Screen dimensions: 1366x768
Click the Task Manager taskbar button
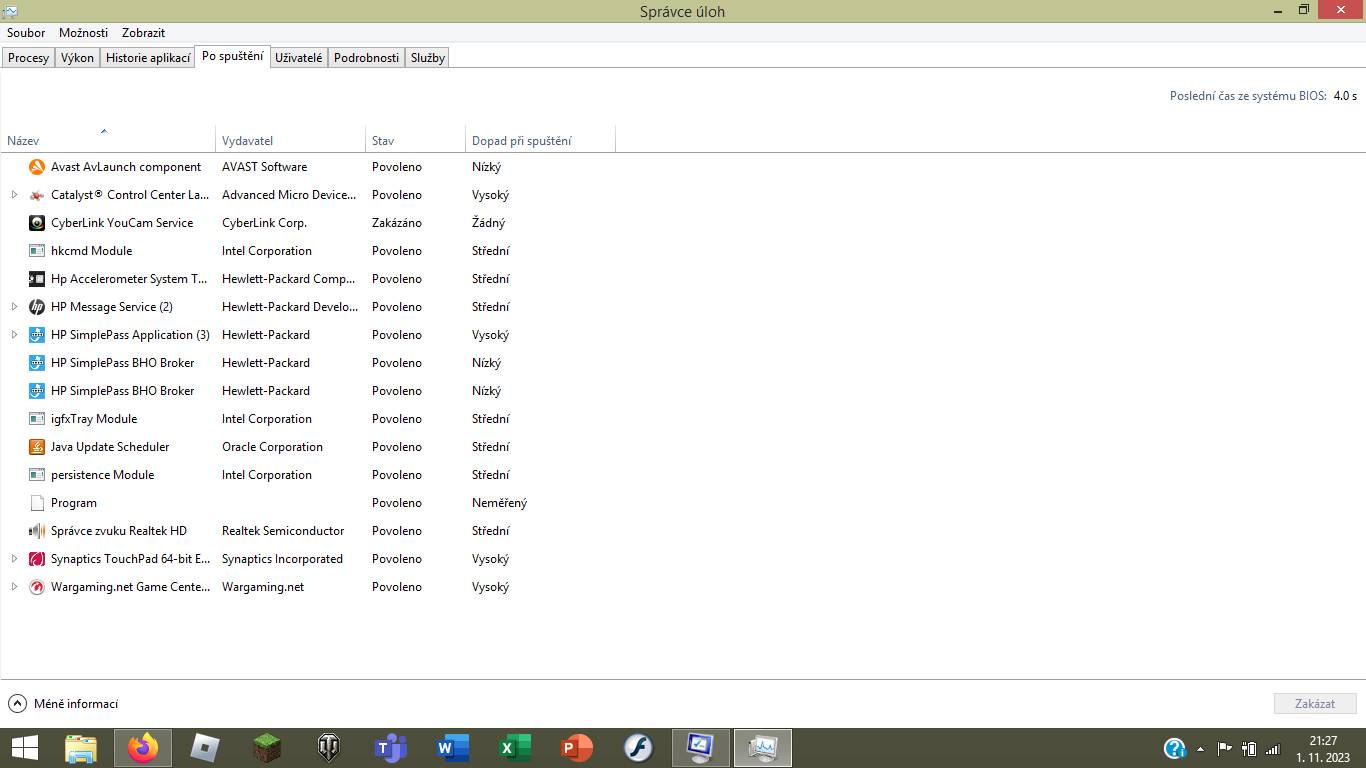(x=763, y=748)
